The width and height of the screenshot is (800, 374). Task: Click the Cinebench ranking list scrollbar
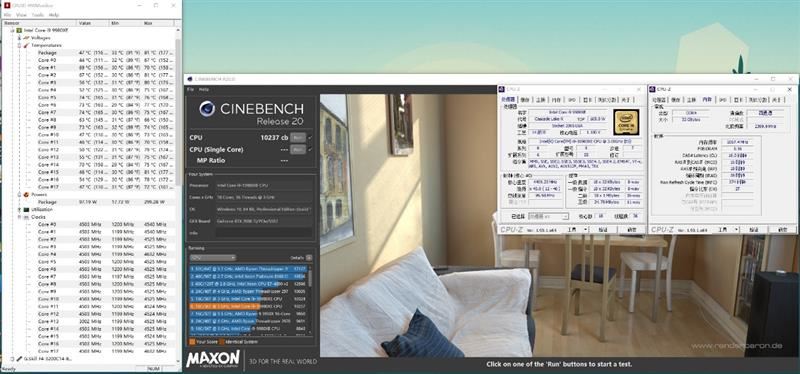tap(309, 277)
